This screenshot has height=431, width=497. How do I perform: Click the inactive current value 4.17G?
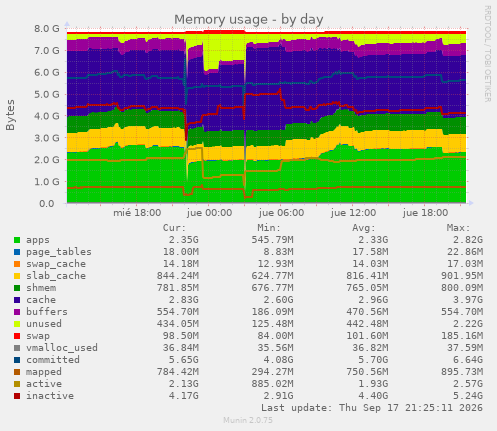(183, 396)
